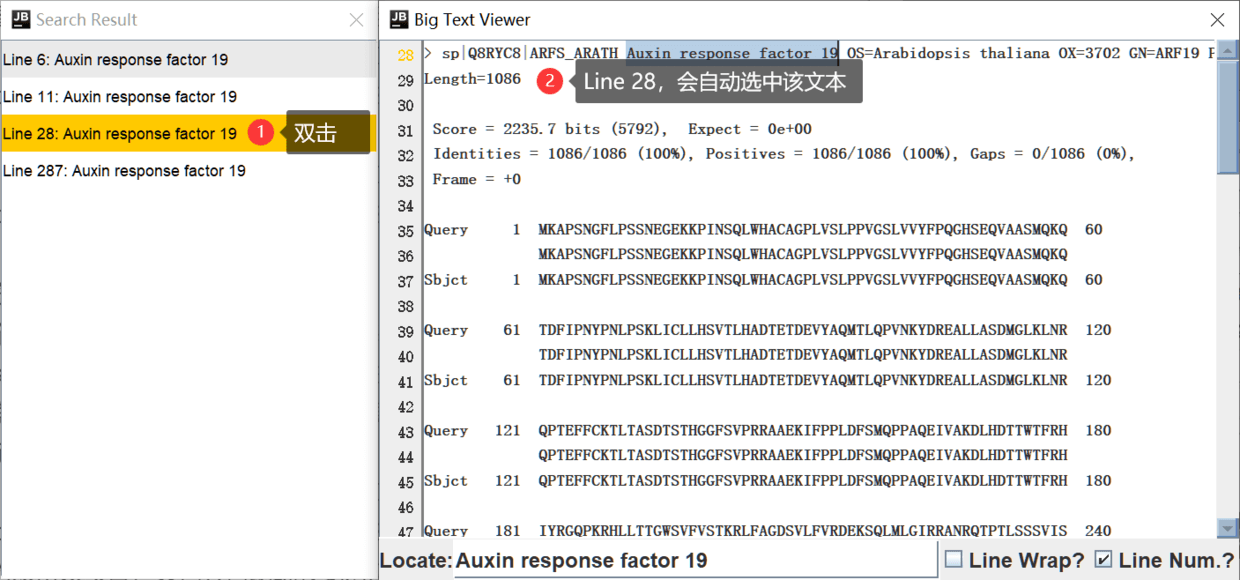This screenshot has width=1240, height=580.
Task: Click the match line 44 consensus sequence
Action: 802,456
